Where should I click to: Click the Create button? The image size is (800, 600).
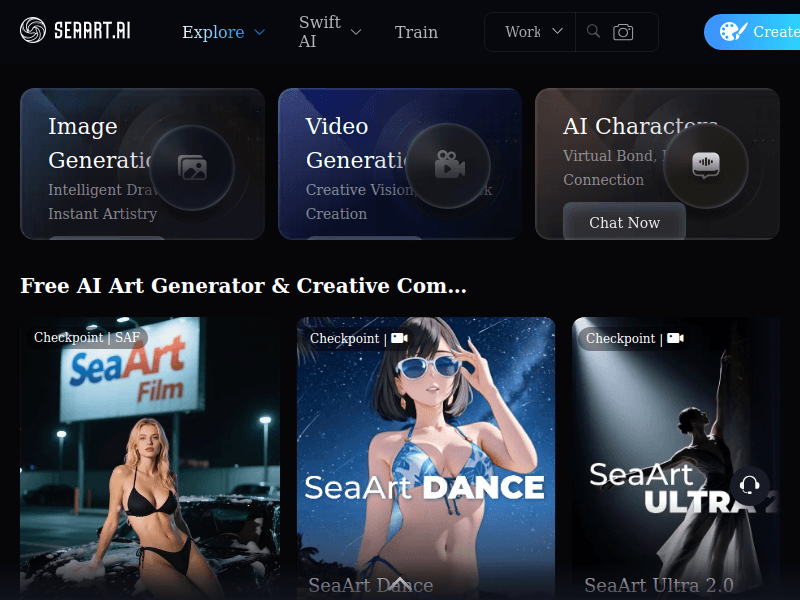click(752, 32)
